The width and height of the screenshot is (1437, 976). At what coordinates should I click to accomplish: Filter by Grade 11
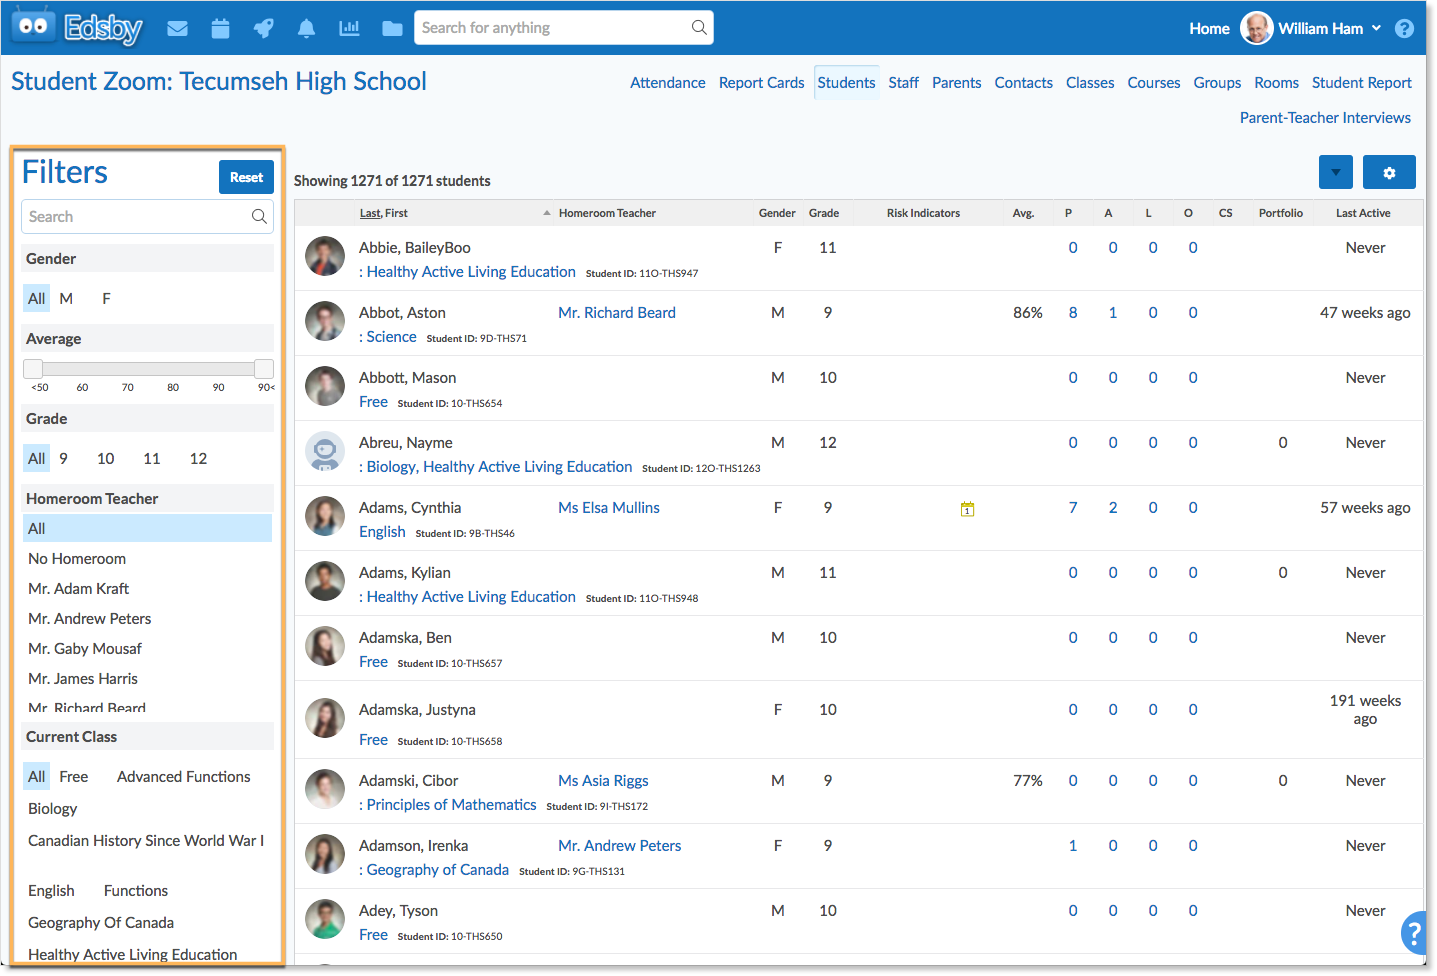[152, 458]
